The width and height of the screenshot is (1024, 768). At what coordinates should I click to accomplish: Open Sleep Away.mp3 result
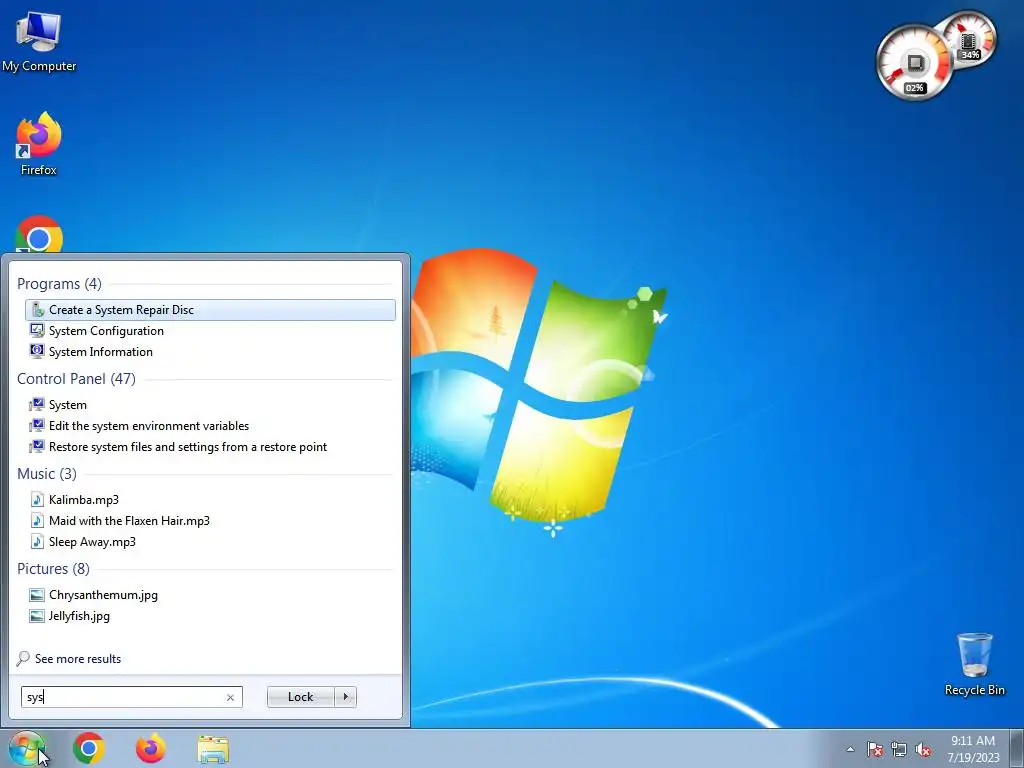coord(210,541)
